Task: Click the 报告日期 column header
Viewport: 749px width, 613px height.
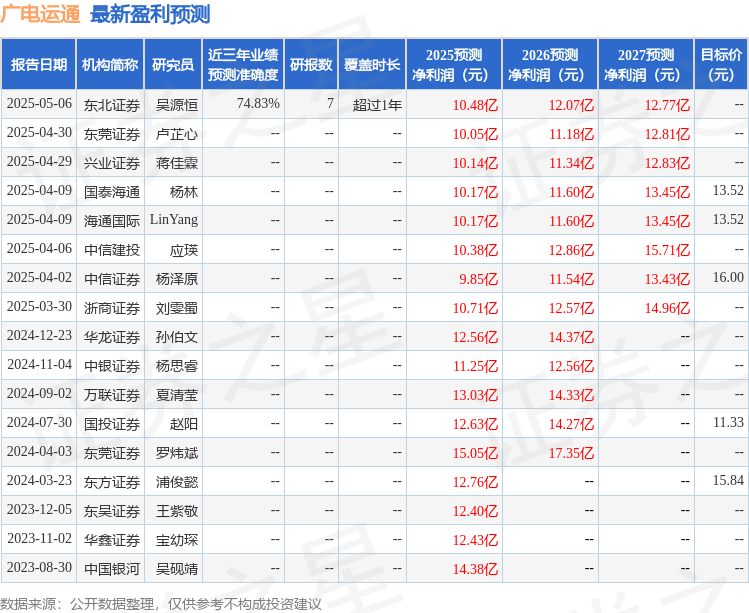Action: pos(39,65)
